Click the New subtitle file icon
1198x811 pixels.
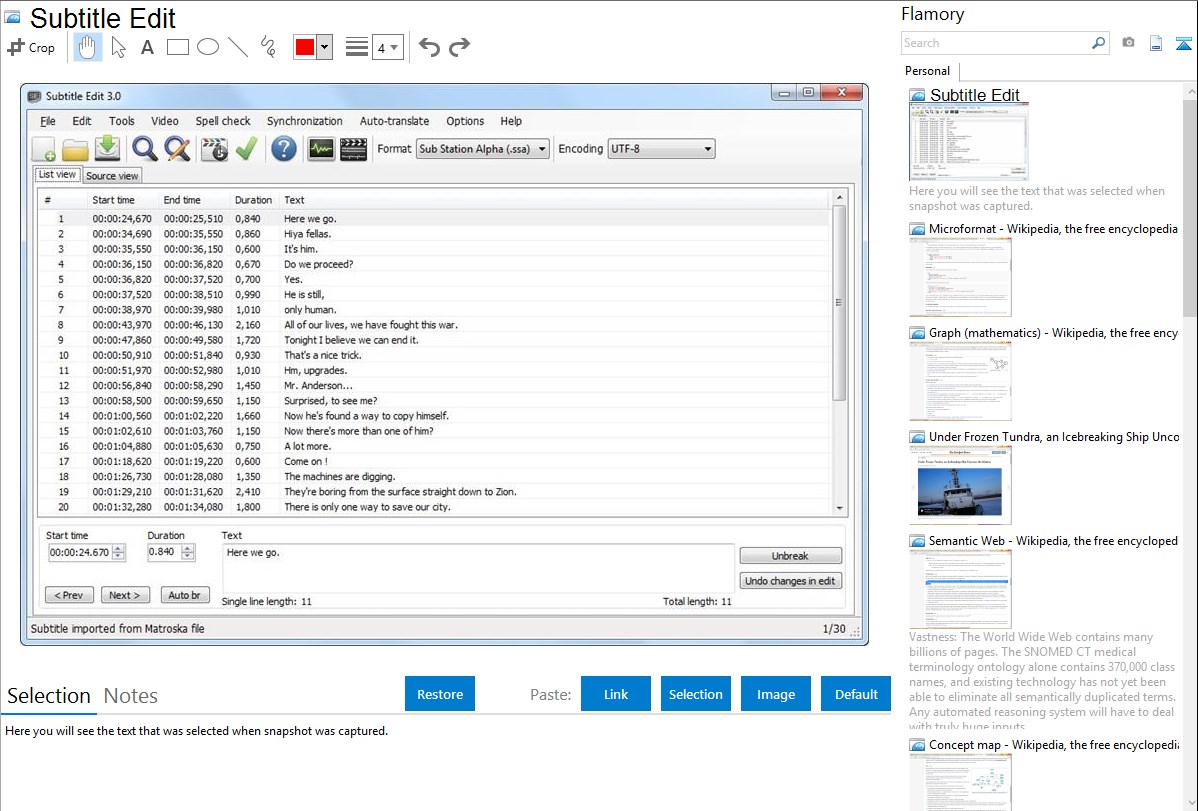44,149
